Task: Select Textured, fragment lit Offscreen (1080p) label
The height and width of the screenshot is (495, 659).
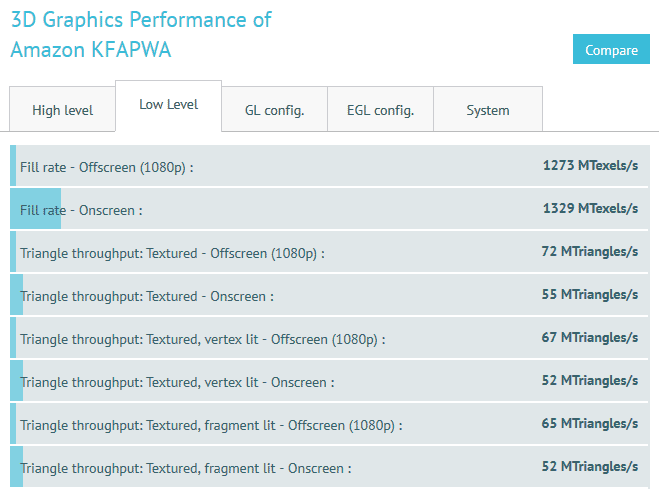Action: pos(211,425)
